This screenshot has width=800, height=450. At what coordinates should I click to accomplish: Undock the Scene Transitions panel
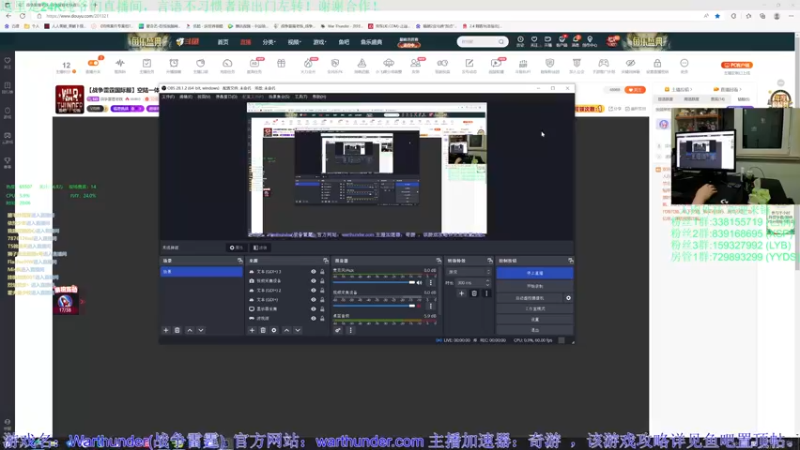pos(490,261)
